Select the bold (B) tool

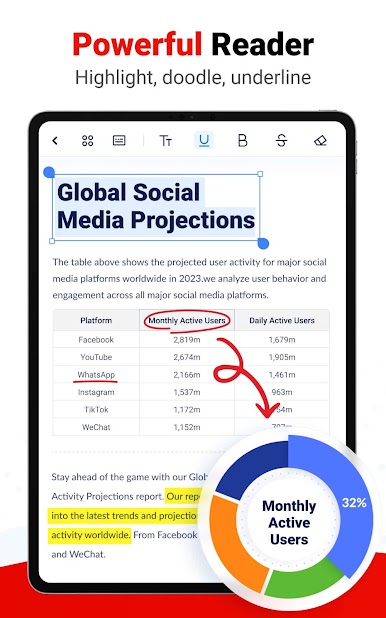point(242,140)
